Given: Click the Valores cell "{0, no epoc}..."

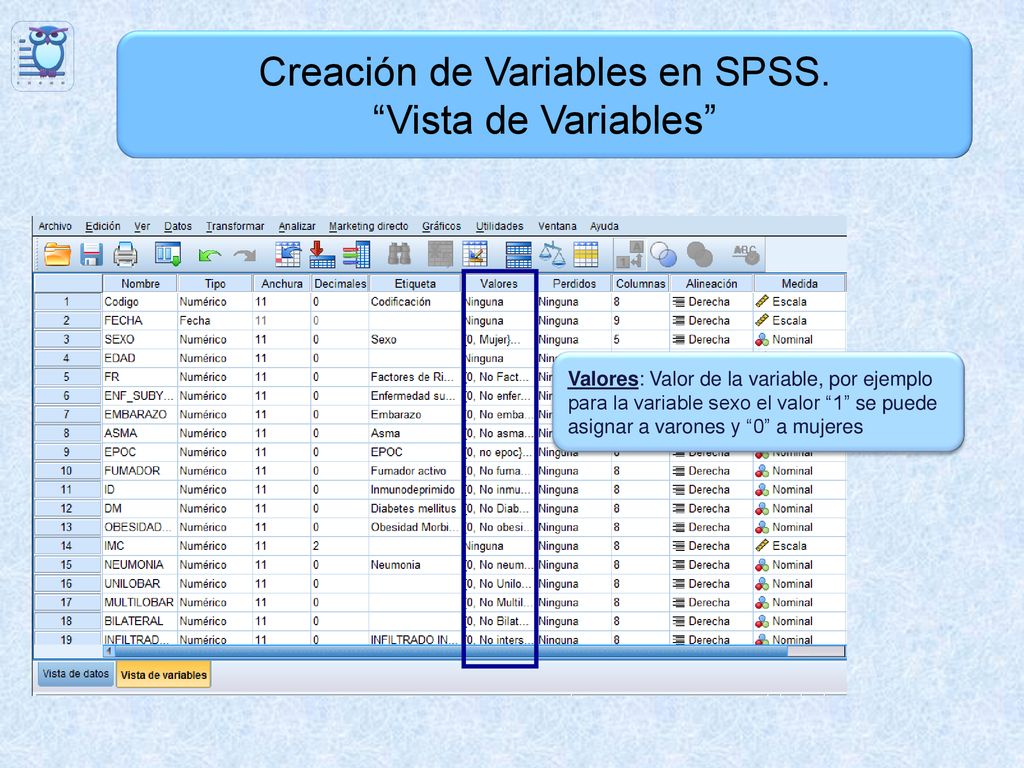Looking at the screenshot, I should point(499,452).
